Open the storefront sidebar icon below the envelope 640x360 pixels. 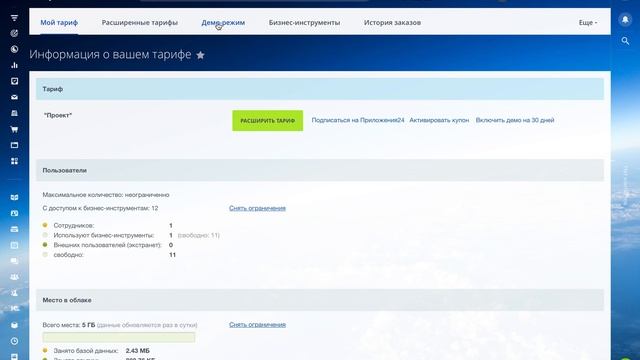coord(14,113)
